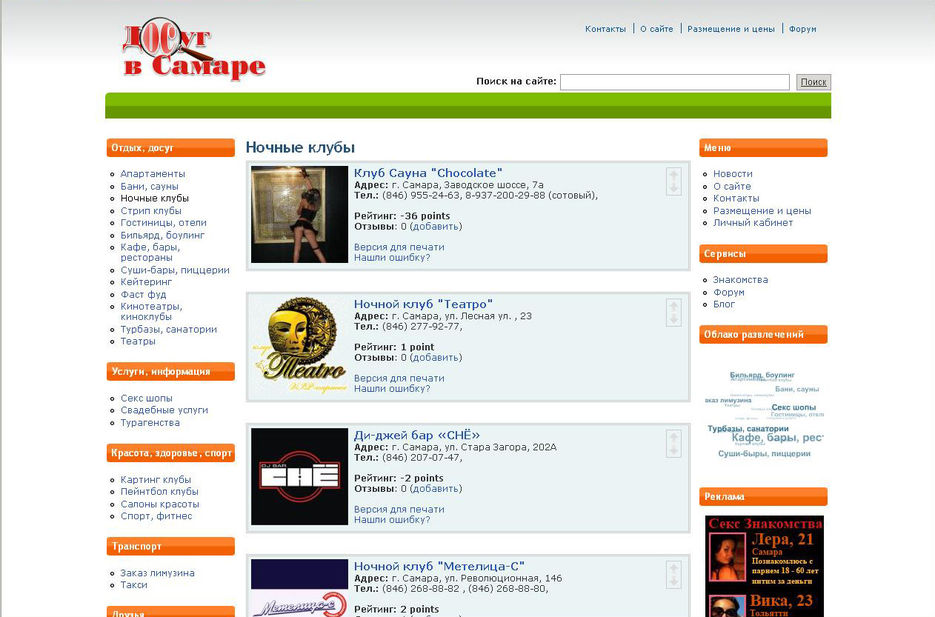Open 'Форум' under Сервисы

coord(729,292)
